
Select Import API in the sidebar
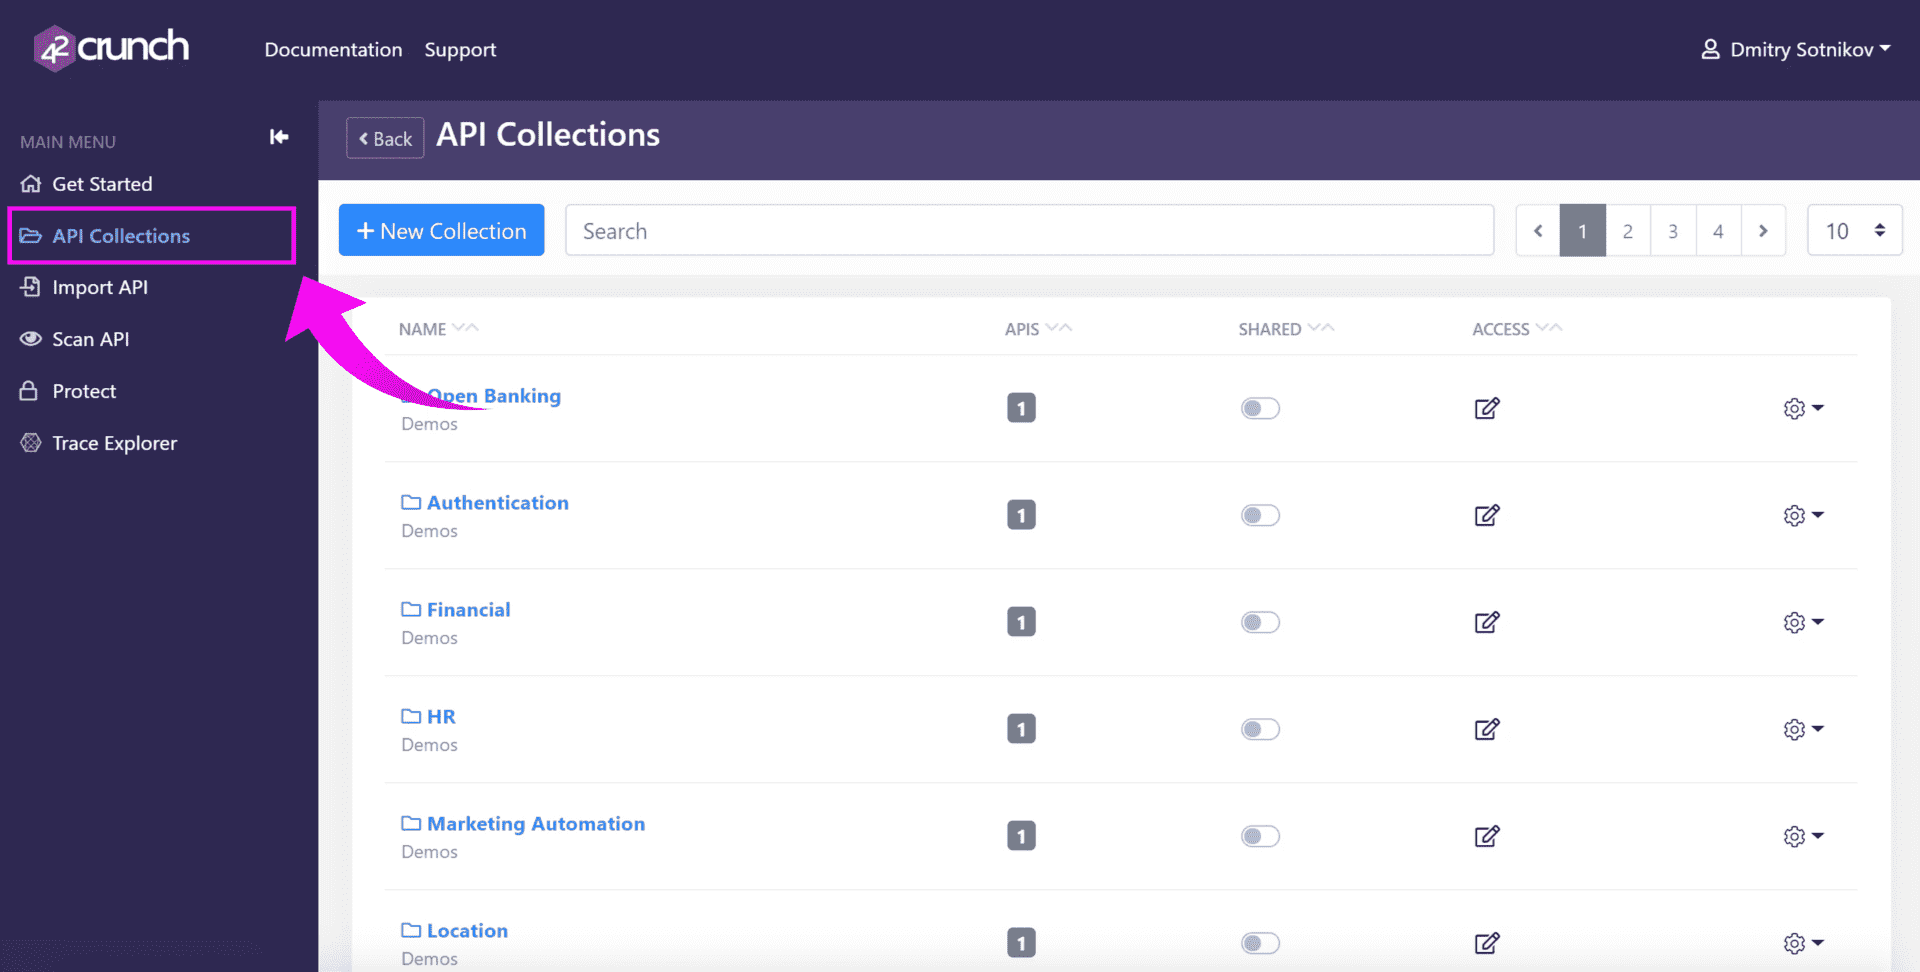pyautogui.click(x=98, y=287)
